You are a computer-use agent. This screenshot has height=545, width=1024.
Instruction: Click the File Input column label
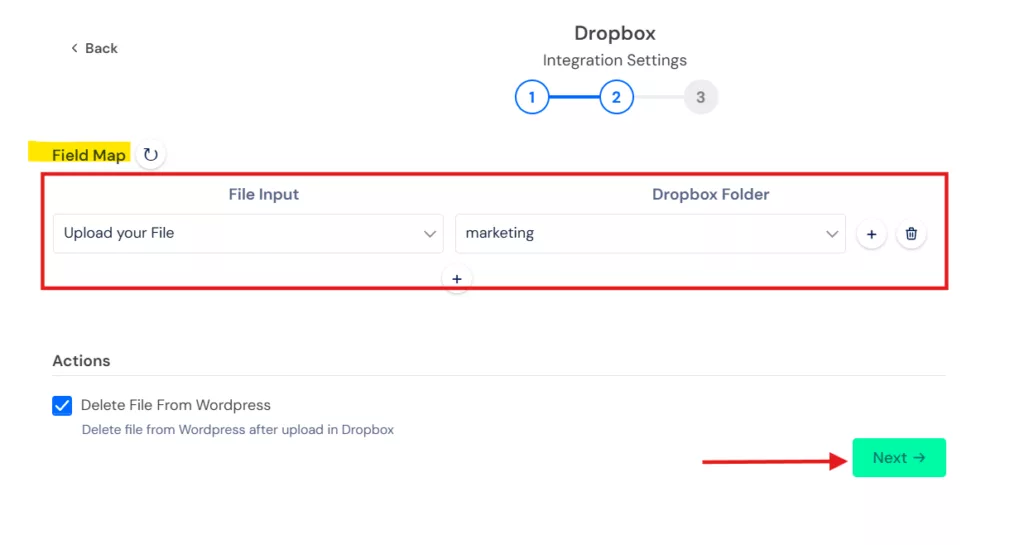264,195
